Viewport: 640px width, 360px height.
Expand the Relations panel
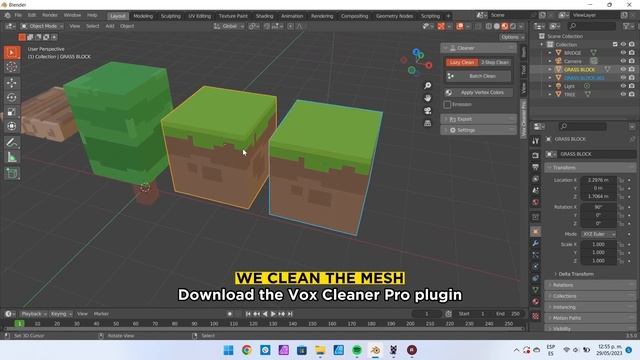590,285
